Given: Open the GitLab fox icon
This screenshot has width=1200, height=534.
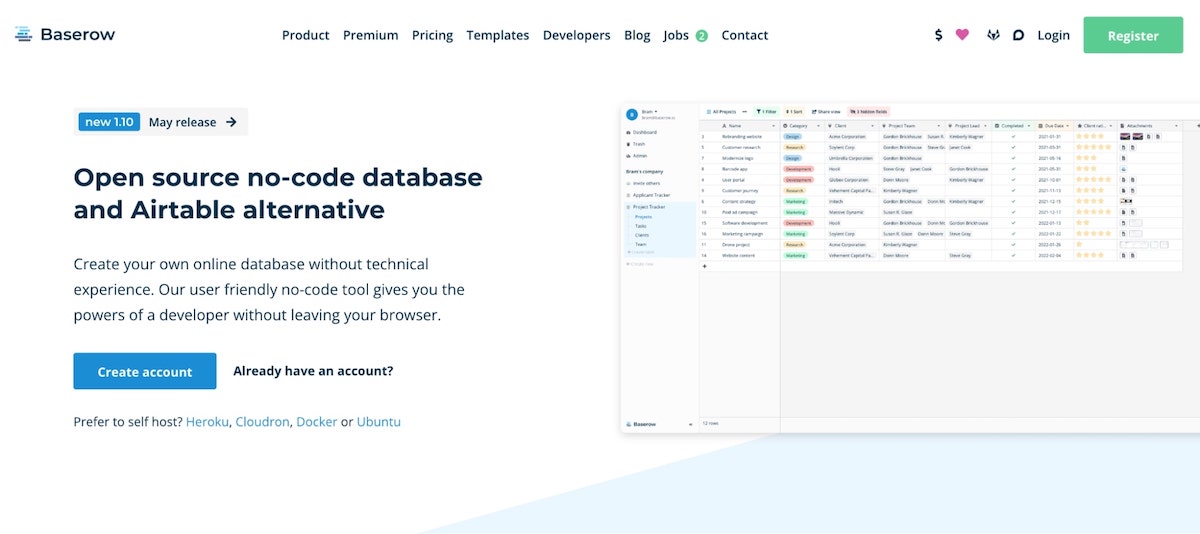Looking at the screenshot, I should 993,35.
